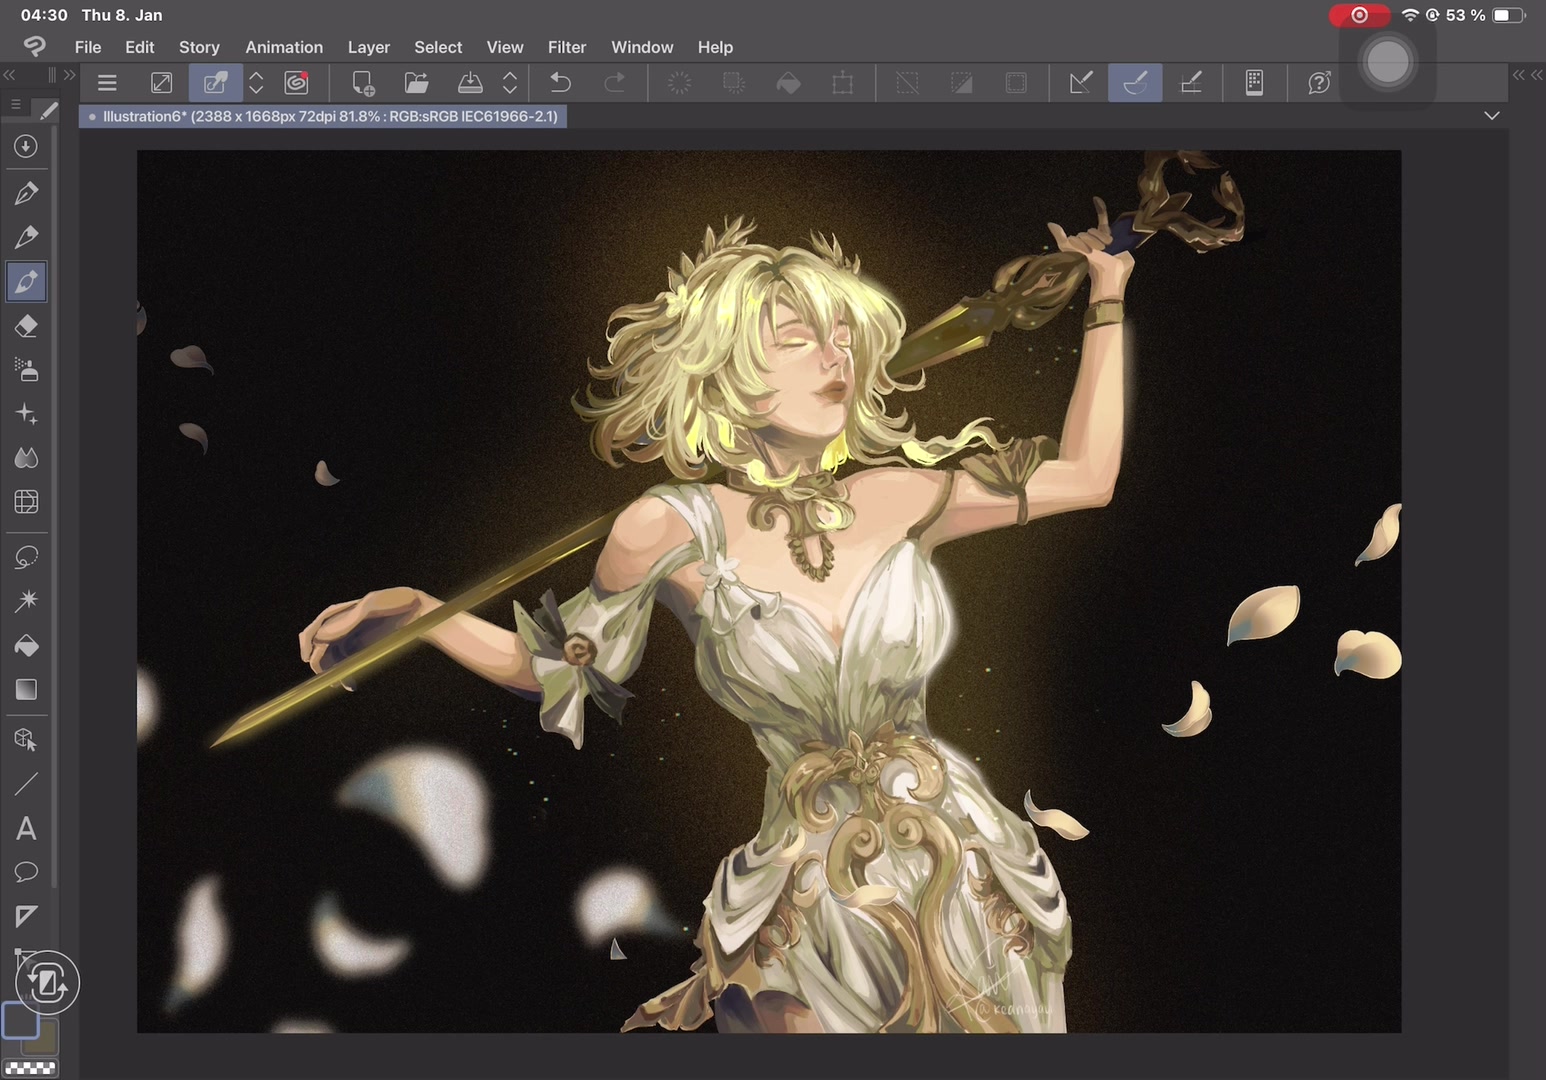
Task: Click the Scale/Rotate transform icon
Action: (842, 83)
